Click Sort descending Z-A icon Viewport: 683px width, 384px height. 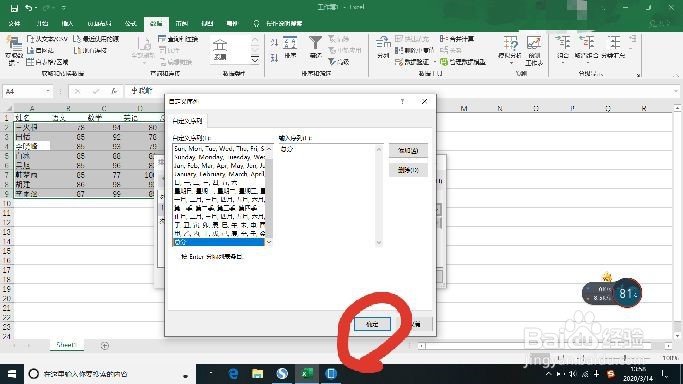click(274, 57)
